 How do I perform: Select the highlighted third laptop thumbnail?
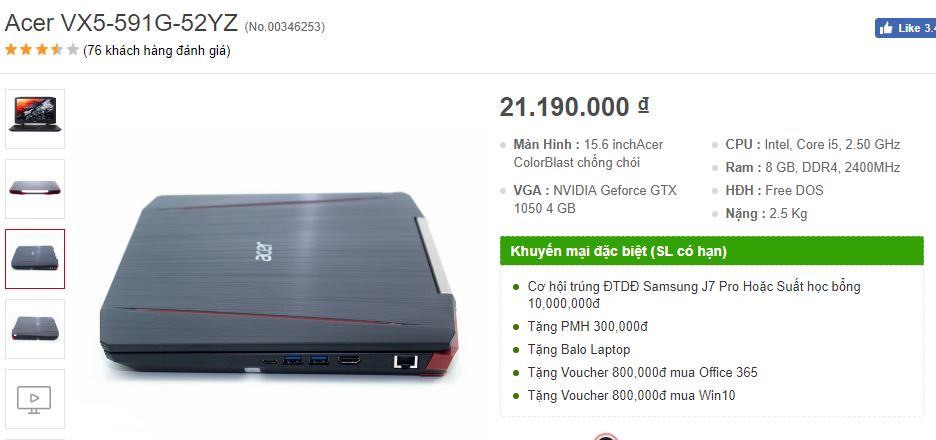coord(35,259)
